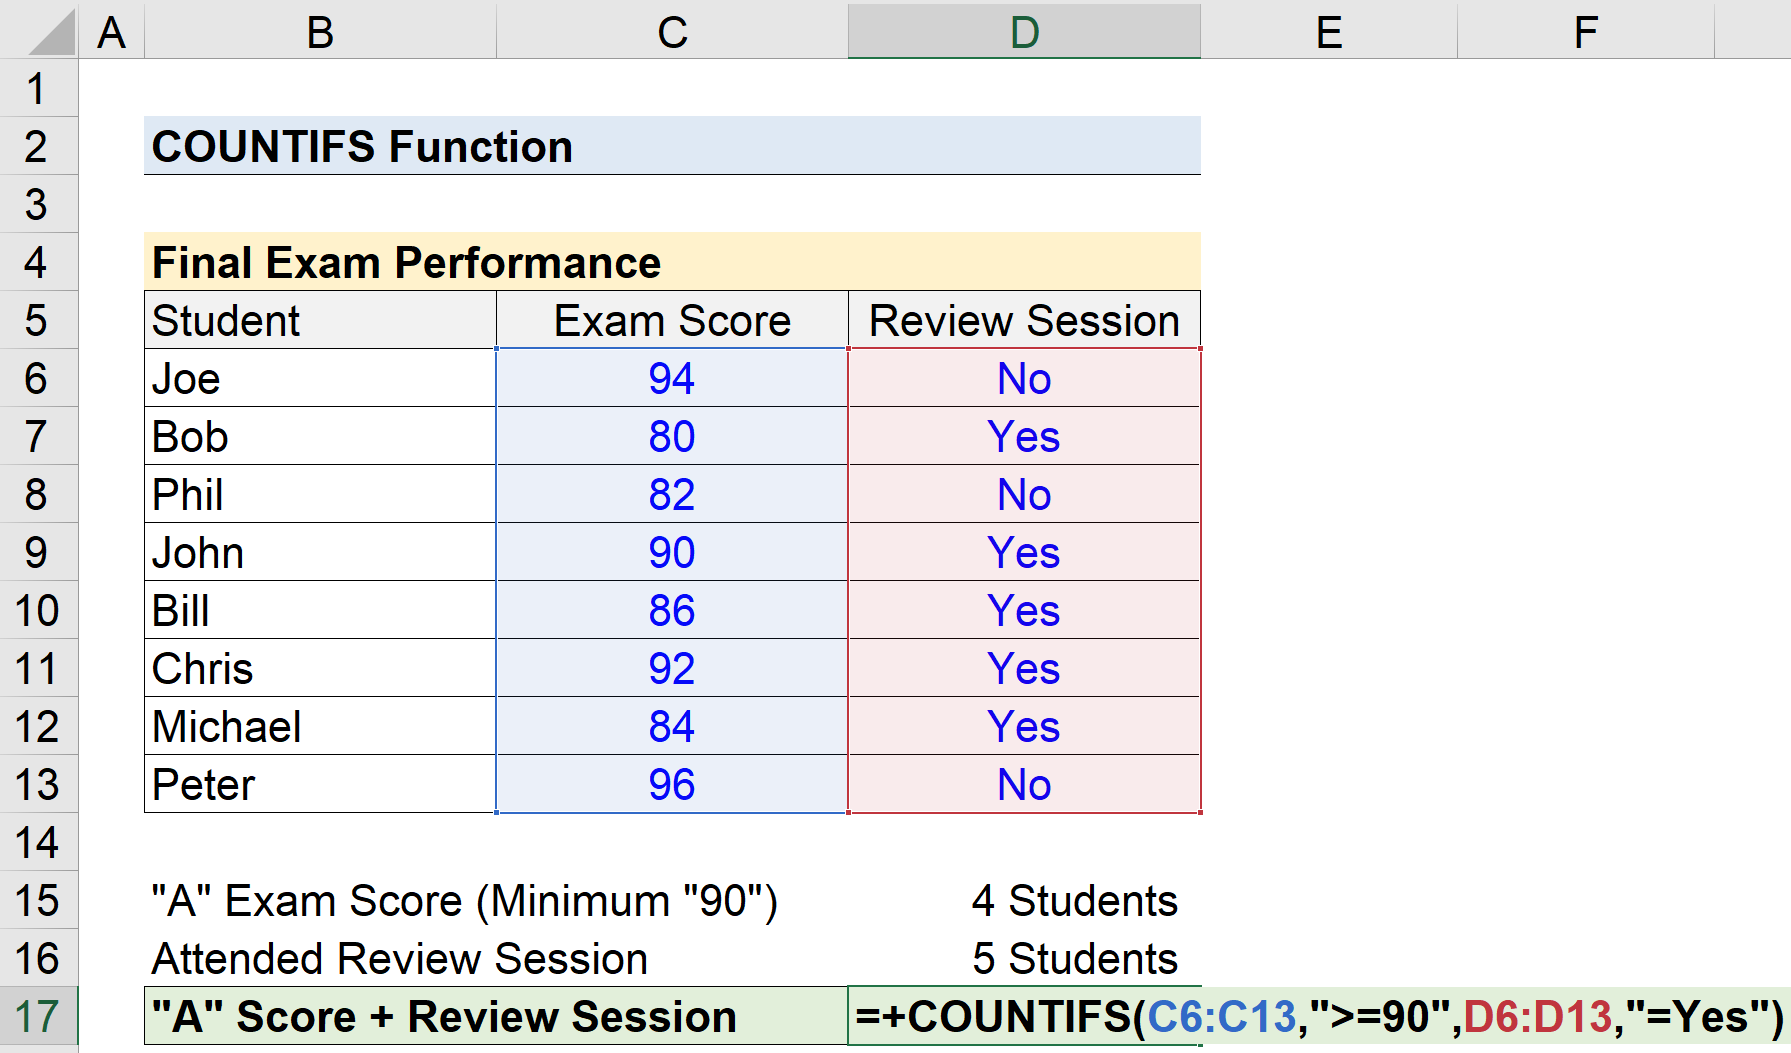Click the 'Exam Score' header cell
Viewport: 1791px width, 1053px height.
672,320
